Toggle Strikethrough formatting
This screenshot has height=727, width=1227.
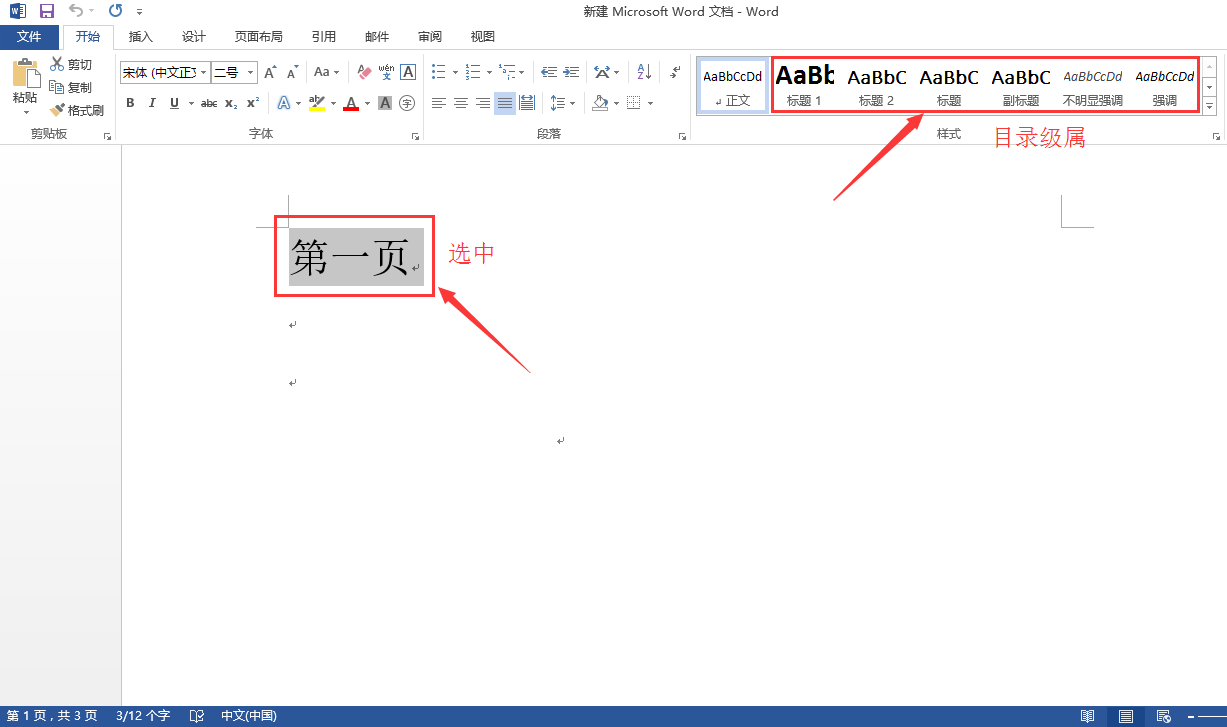point(208,103)
